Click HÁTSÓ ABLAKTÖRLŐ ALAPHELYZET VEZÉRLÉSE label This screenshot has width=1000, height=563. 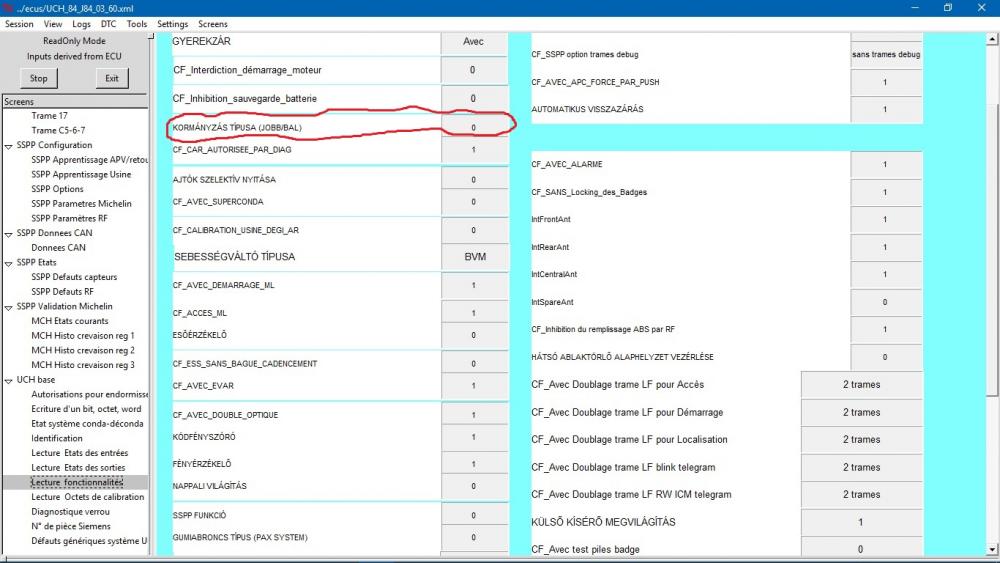(622, 358)
